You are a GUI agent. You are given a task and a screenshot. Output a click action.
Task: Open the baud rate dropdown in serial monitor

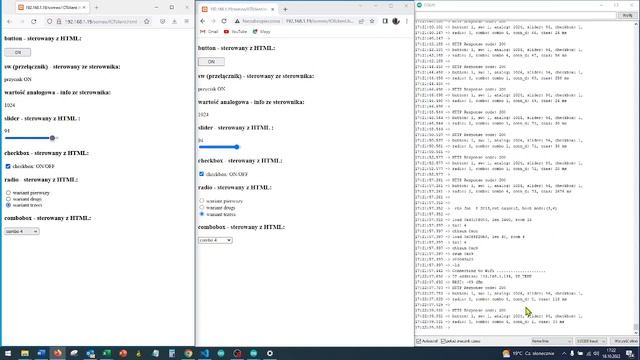[x=591, y=341]
